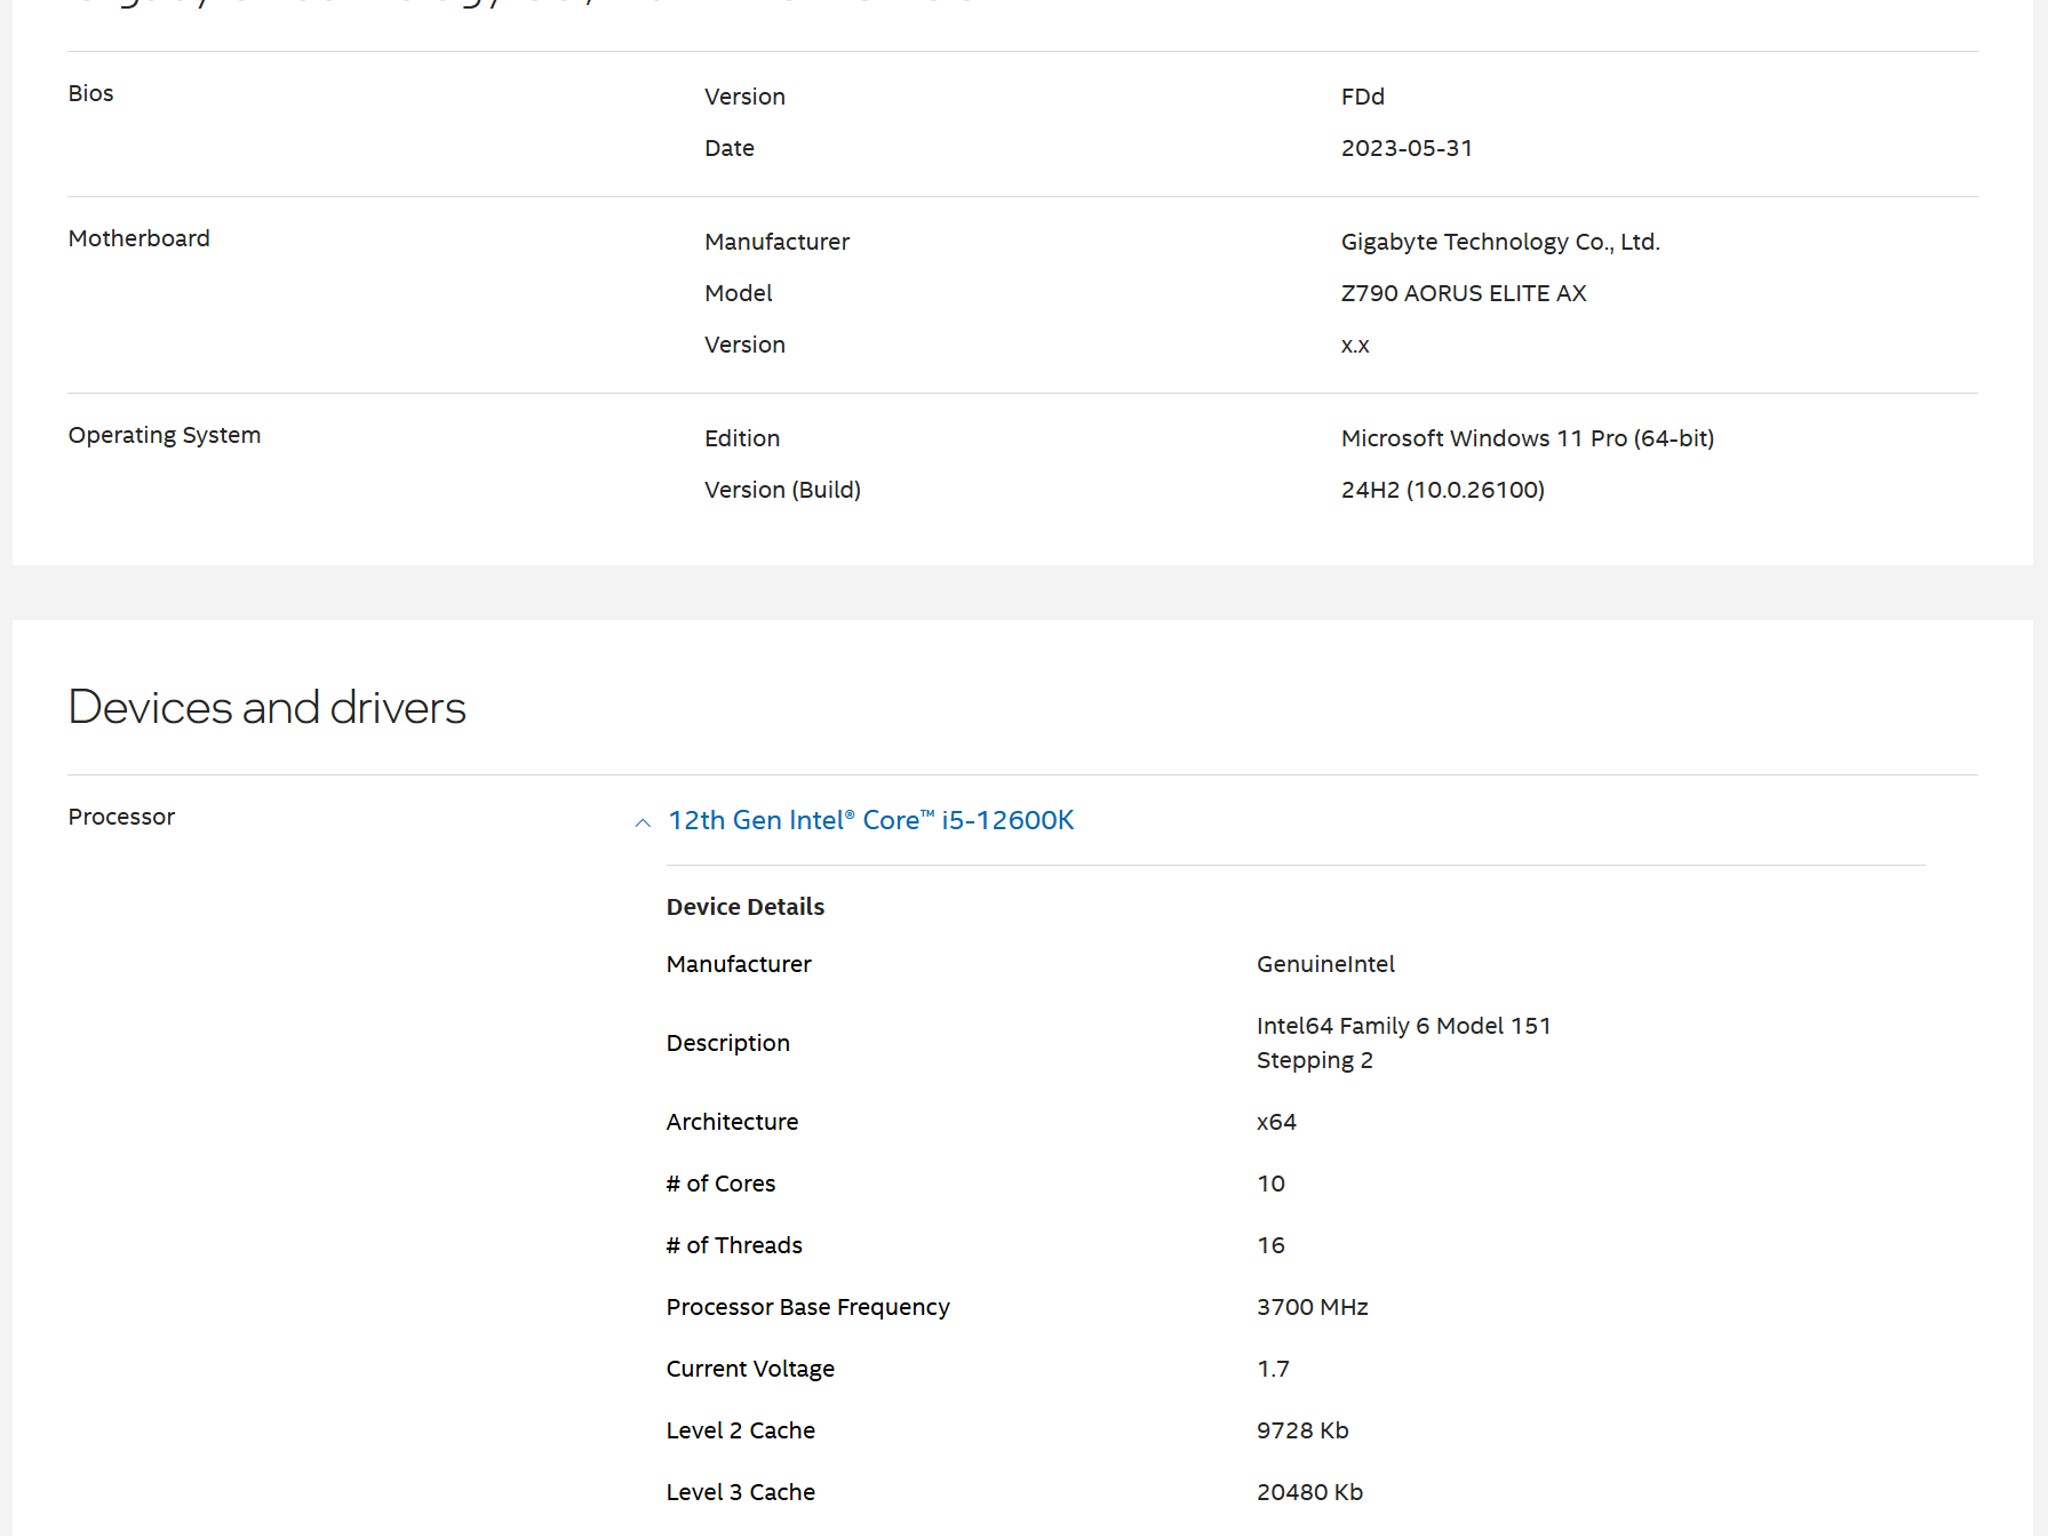Screen dimensions: 2048x1536
Task: Click the # of Threads label
Action: coord(734,1246)
